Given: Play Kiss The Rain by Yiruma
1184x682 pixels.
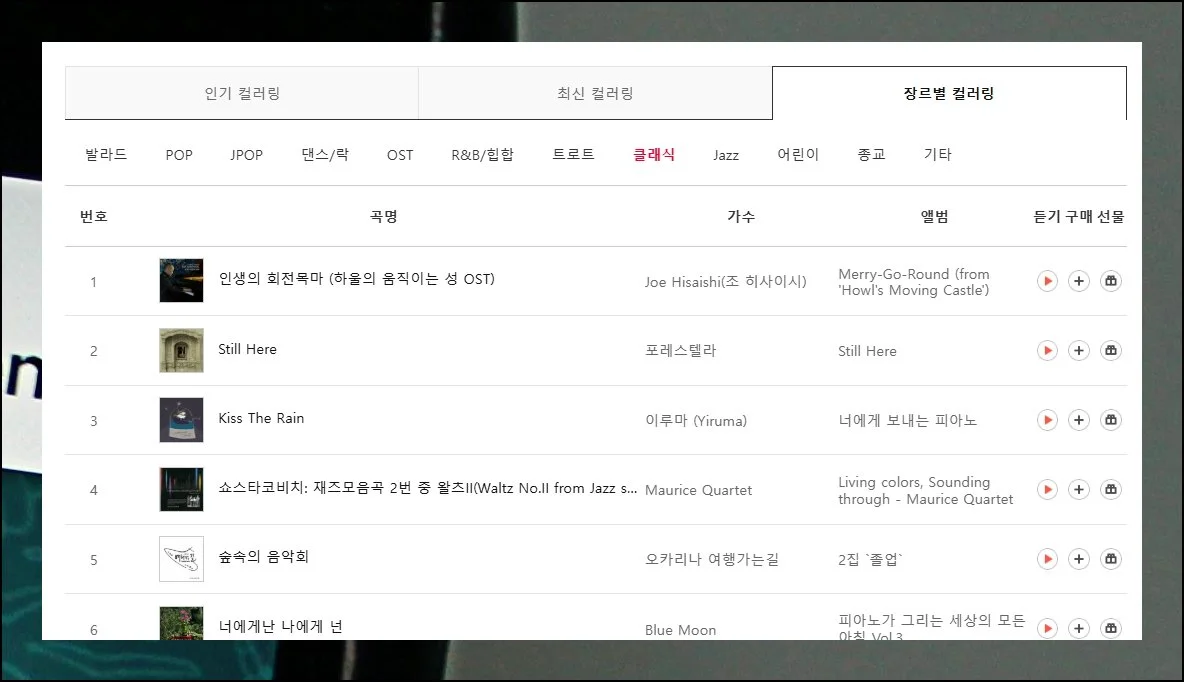Looking at the screenshot, I should click(x=1047, y=420).
